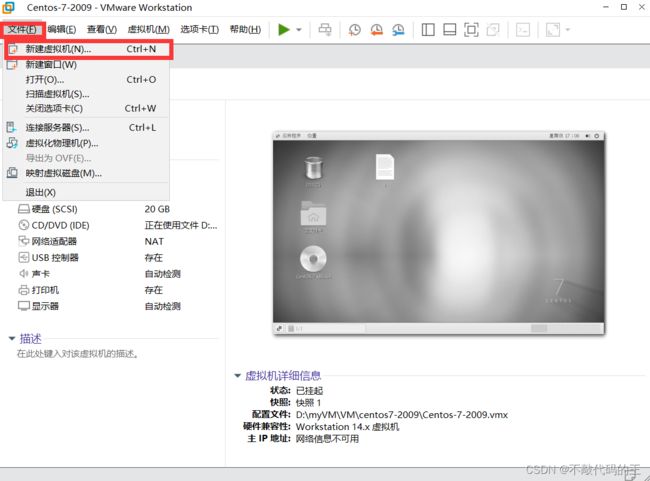This screenshot has width=650, height=481.
Task: Choose 虚拟化物理机(P)... menu entry
Action: pyautogui.click(x=86, y=143)
